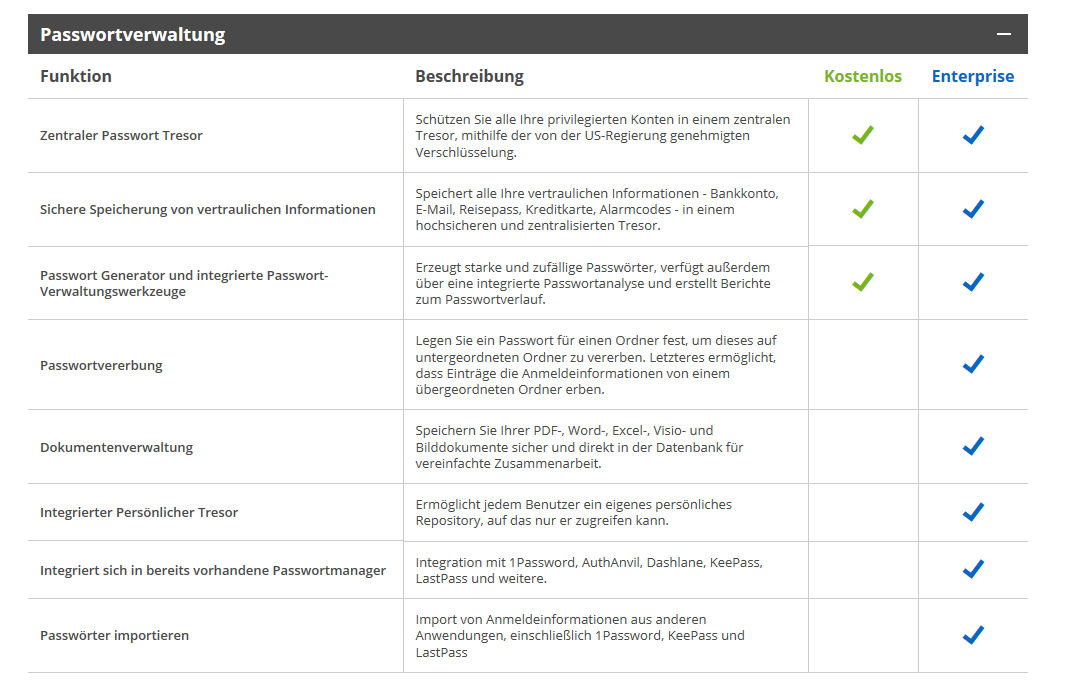Viewport: 1067px width, 691px height.
Task: Click the blue Enterprise checkmark for Zentraler Passwort Tresor
Action: pos(972,135)
